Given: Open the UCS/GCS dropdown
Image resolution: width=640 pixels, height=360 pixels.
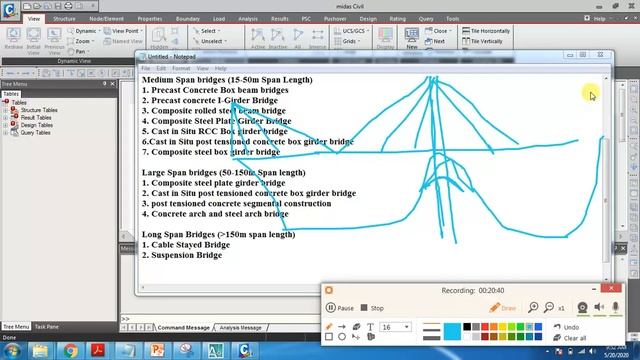Looking at the screenshot, I should (x=352, y=31).
